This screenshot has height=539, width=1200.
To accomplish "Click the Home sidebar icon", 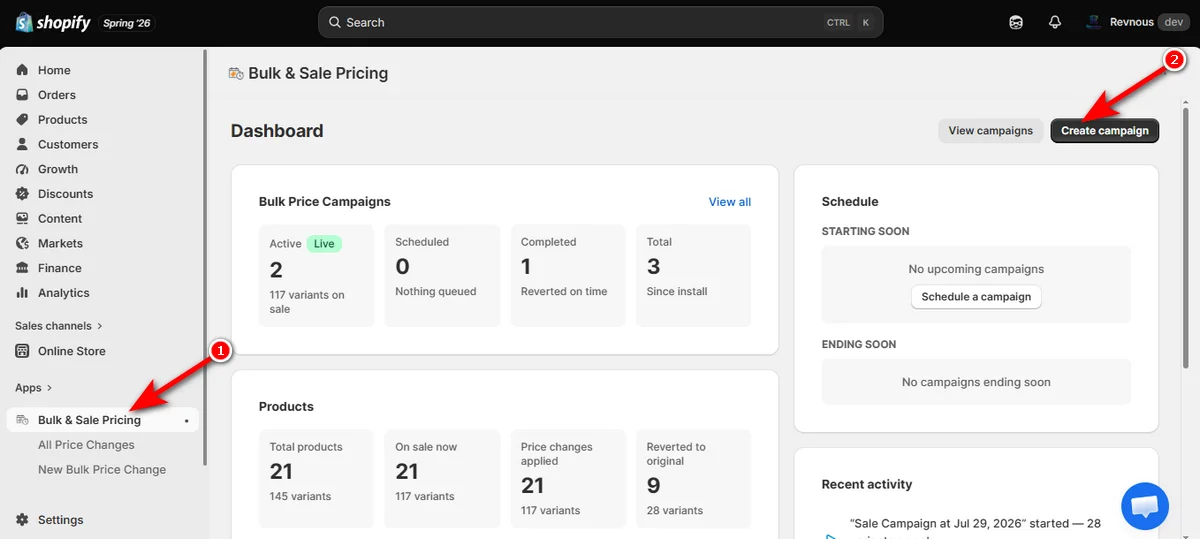I will point(22,70).
